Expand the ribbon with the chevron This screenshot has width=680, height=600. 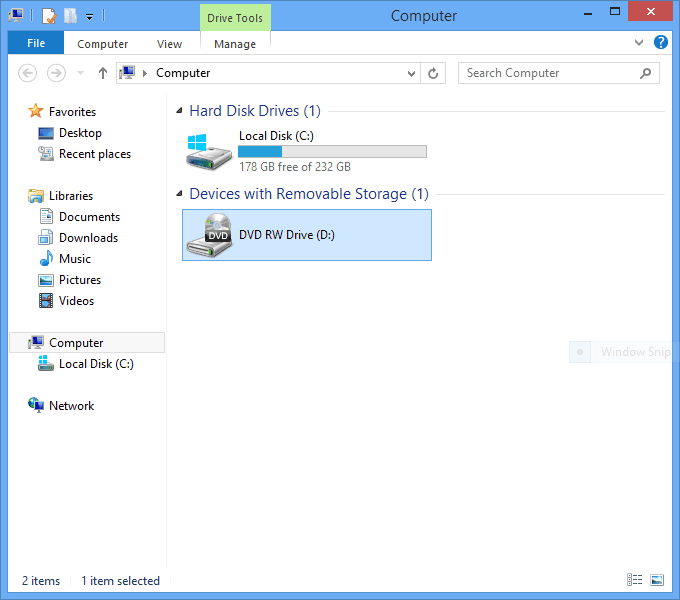click(x=639, y=42)
